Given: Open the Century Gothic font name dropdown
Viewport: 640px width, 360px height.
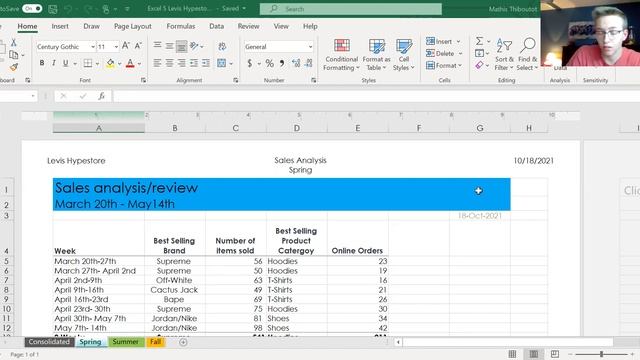Looking at the screenshot, I should coord(93,47).
